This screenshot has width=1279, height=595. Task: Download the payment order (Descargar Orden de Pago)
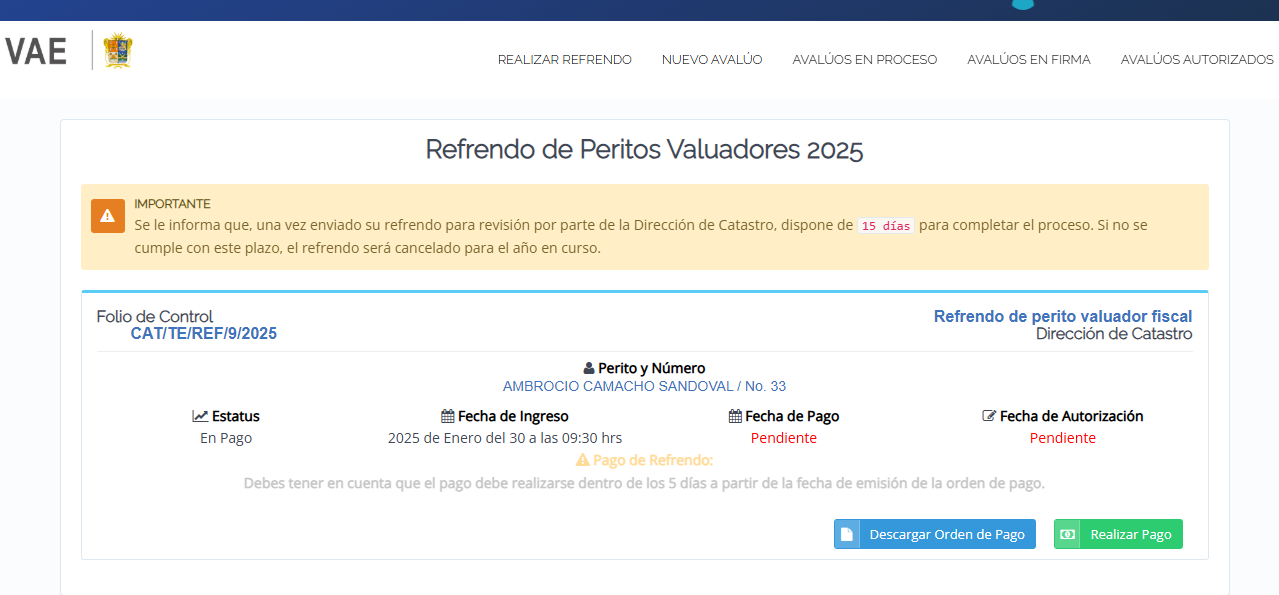(935, 534)
